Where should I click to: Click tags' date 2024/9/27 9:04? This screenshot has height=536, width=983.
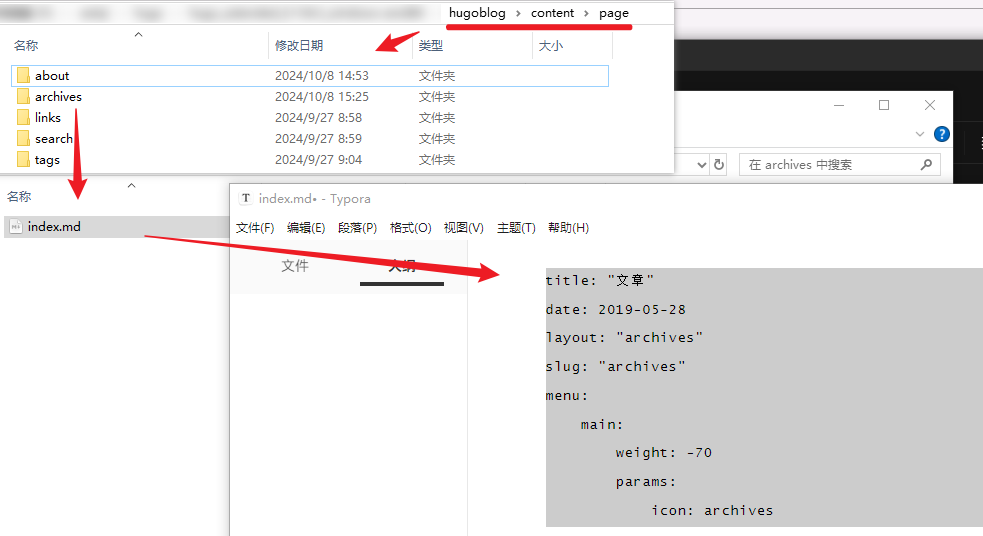[x=318, y=160]
